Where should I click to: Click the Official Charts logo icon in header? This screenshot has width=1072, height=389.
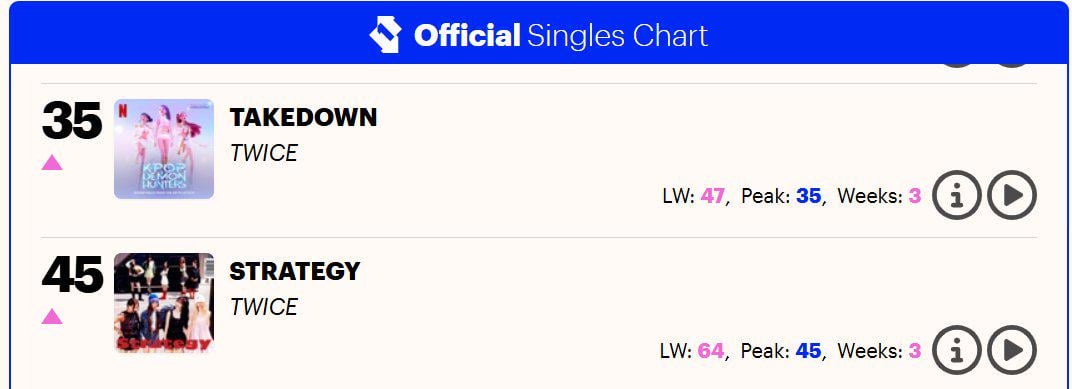coord(385,35)
